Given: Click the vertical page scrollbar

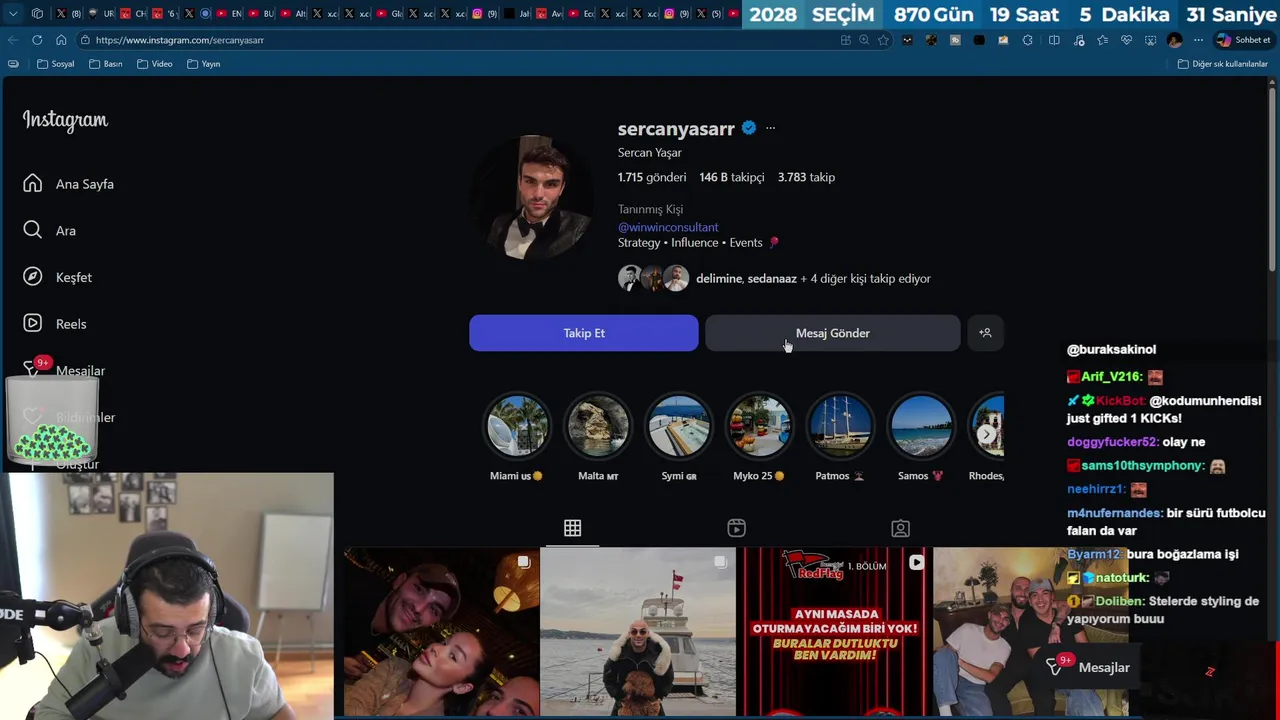Looking at the screenshot, I should point(1272,180).
